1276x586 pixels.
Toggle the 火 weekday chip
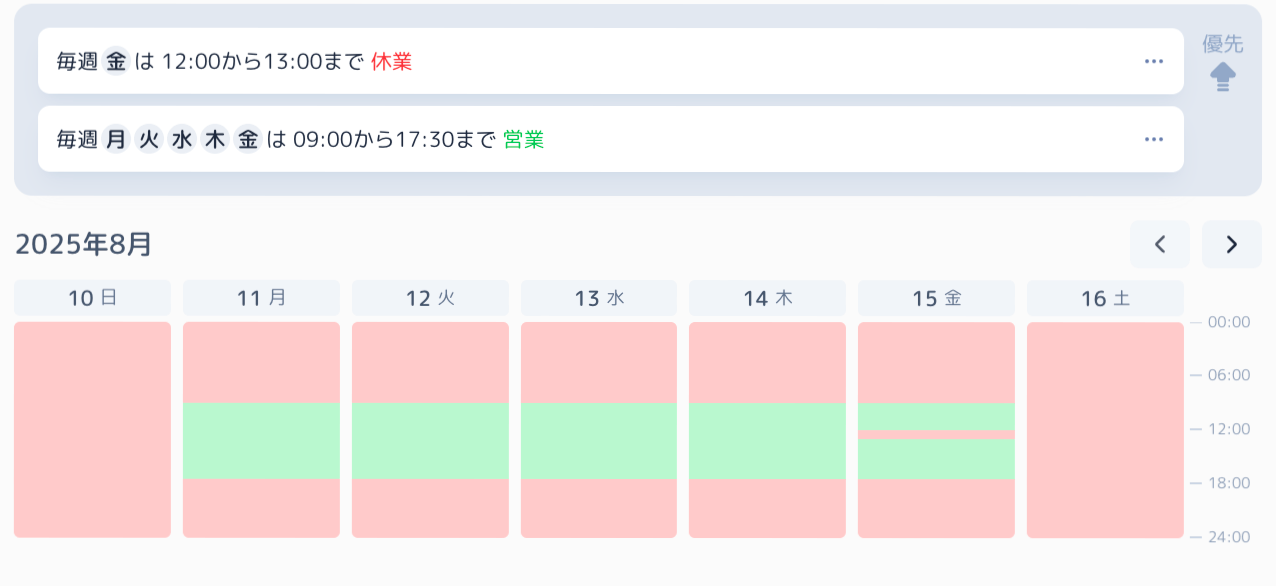coord(148,139)
